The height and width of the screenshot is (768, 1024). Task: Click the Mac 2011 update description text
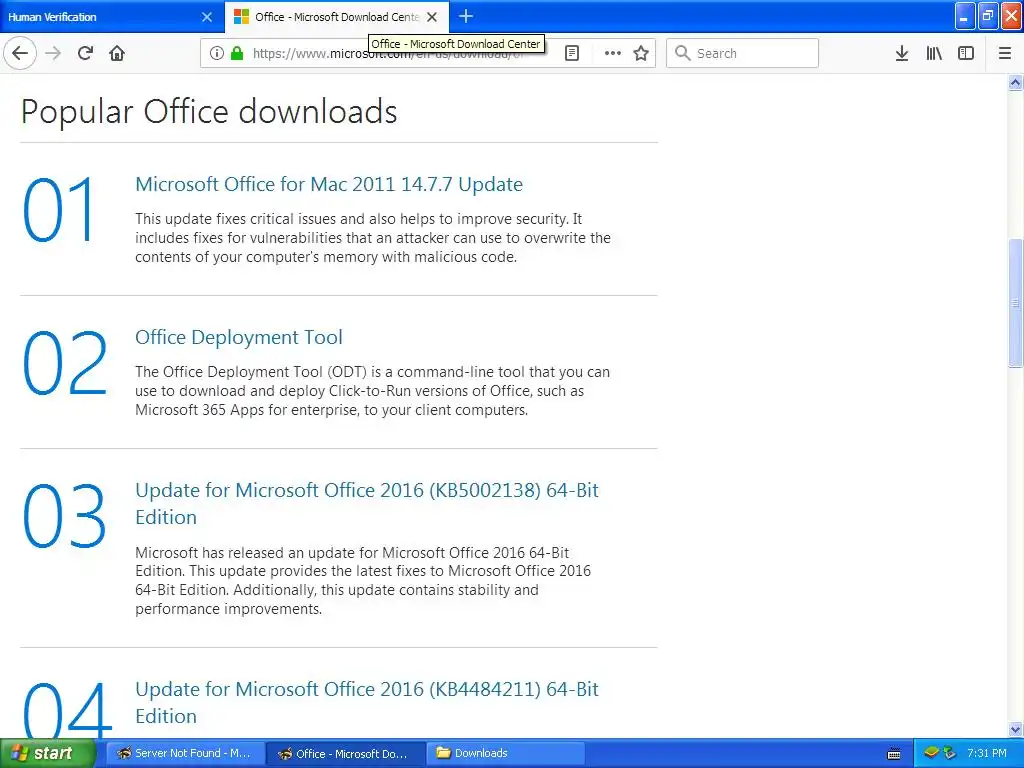[373, 238]
